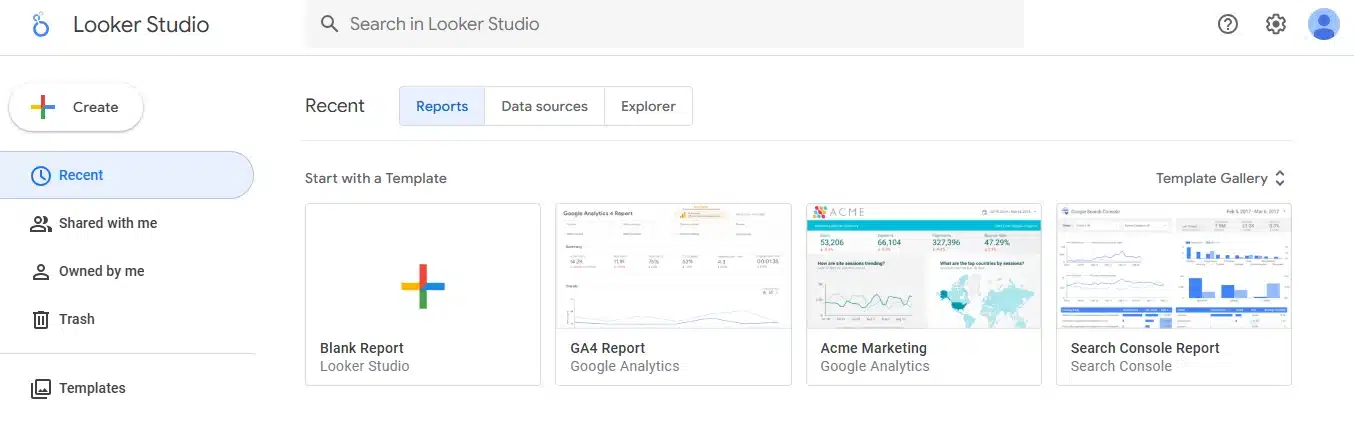The height and width of the screenshot is (432, 1354).
Task: Click the Search Console subtitle text
Action: tap(1121, 366)
